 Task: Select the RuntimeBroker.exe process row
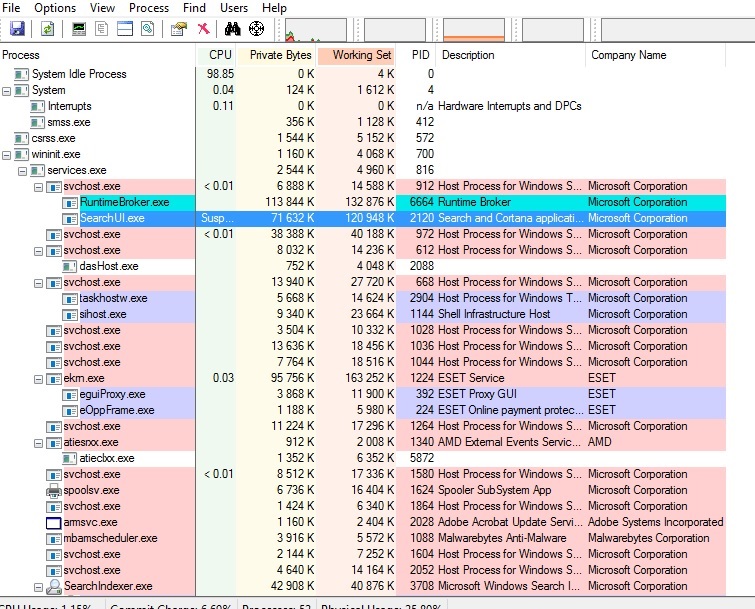point(124,202)
